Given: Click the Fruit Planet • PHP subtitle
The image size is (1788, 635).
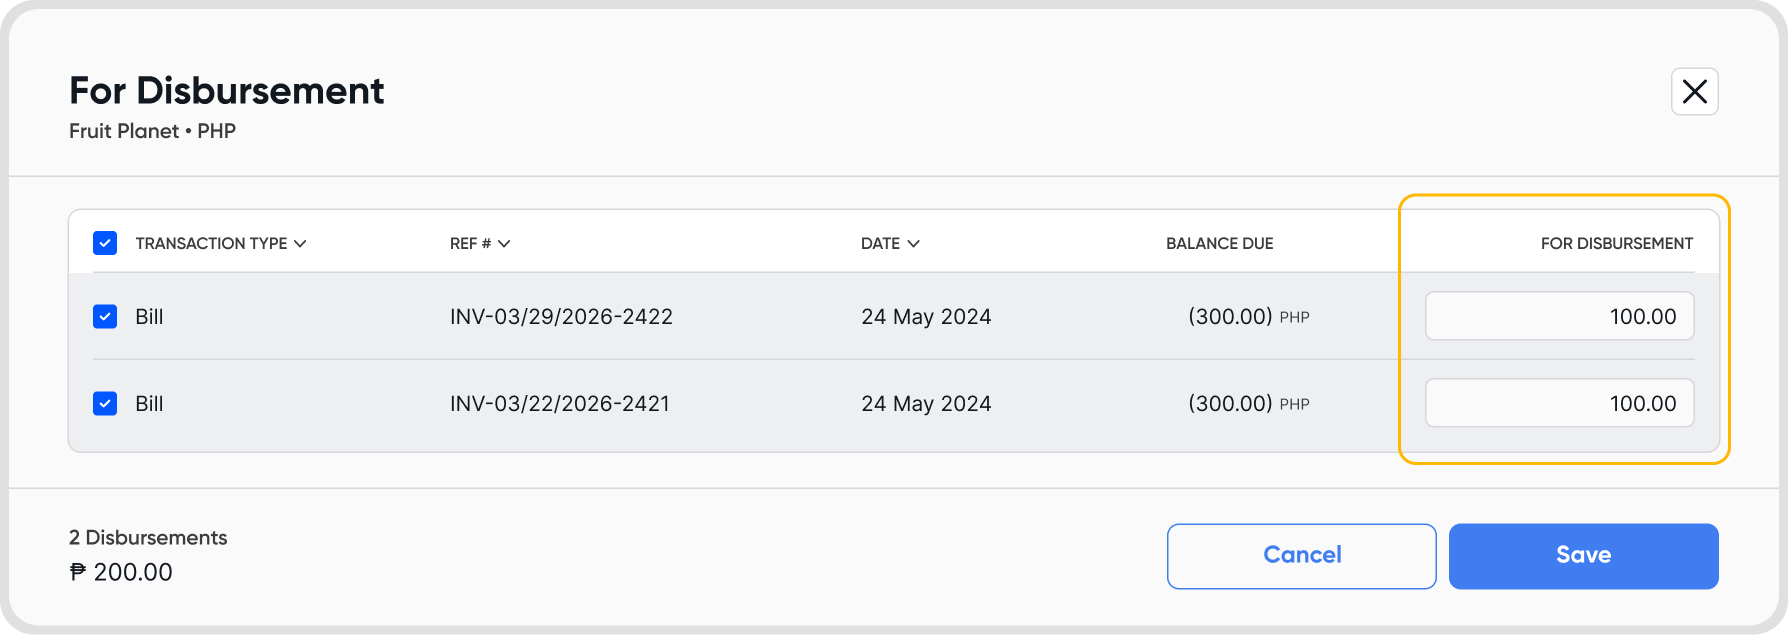Looking at the screenshot, I should pyautogui.click(x=152, y=131).
